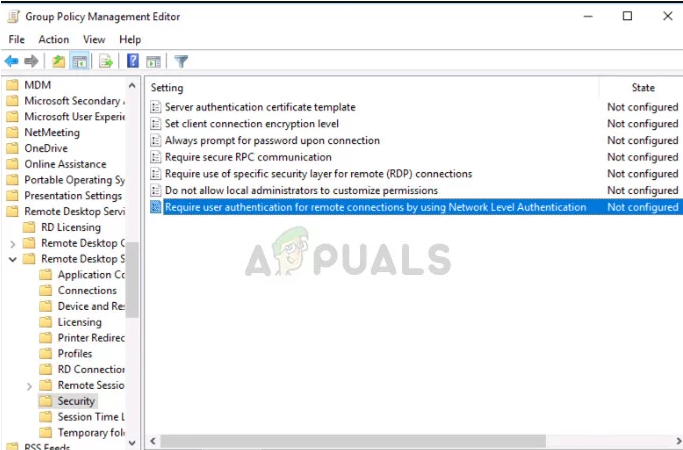683x450 pixels.
Task: Click the settings pane horizontal scrollbar thumb
Action: pos(353,441)
